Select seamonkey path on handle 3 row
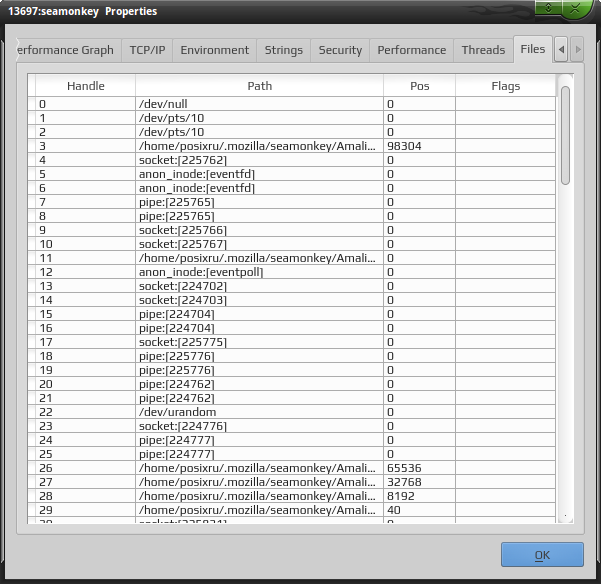This screenshot has height=584, width=601. coord(257,146)
